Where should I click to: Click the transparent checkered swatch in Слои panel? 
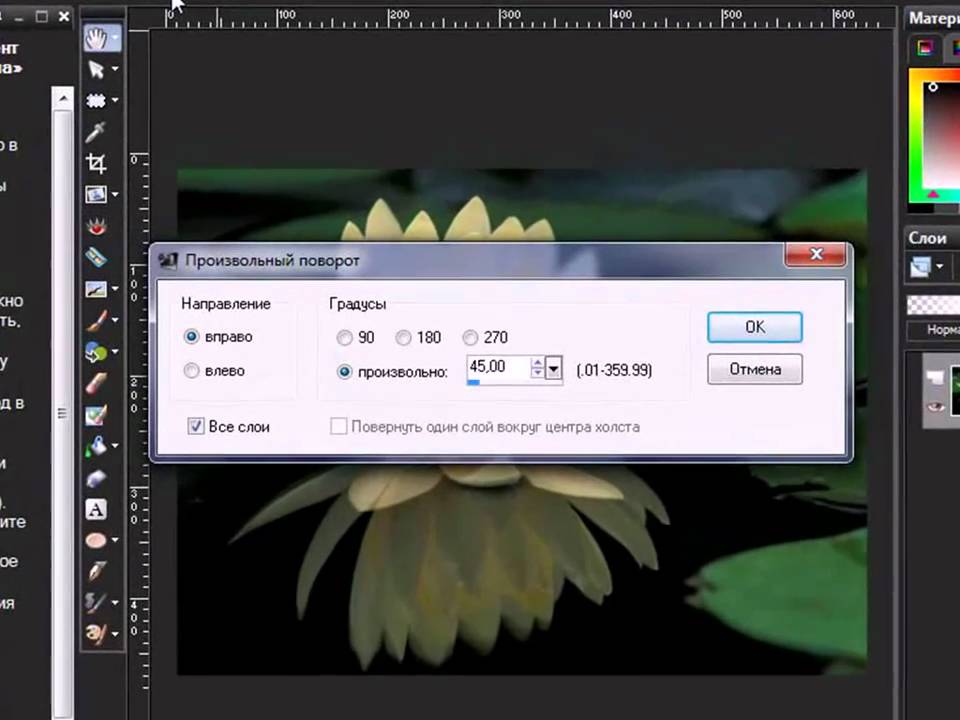[x=933, y=305]
